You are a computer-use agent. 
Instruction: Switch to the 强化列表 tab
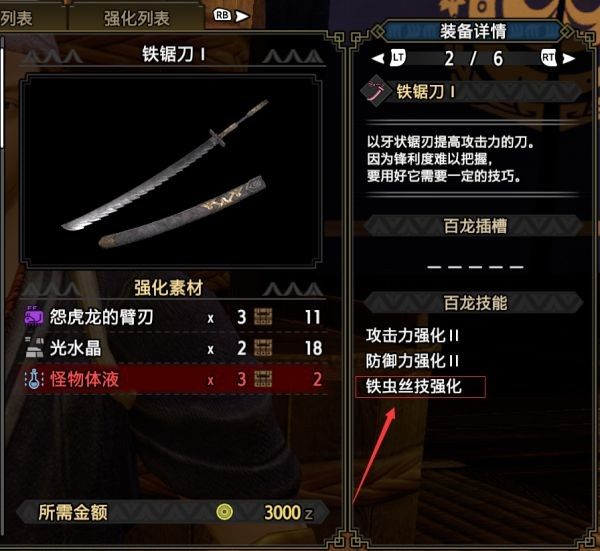pos(136,17)
